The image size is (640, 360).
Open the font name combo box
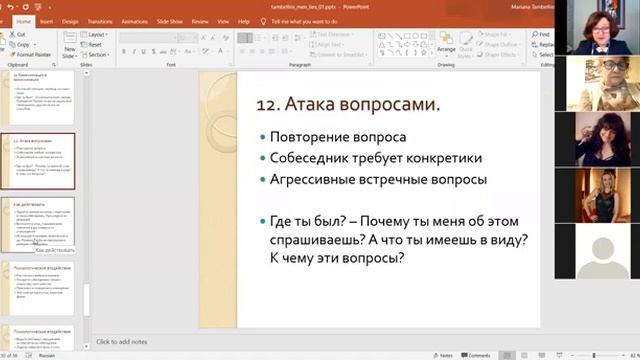pos(149,38)
